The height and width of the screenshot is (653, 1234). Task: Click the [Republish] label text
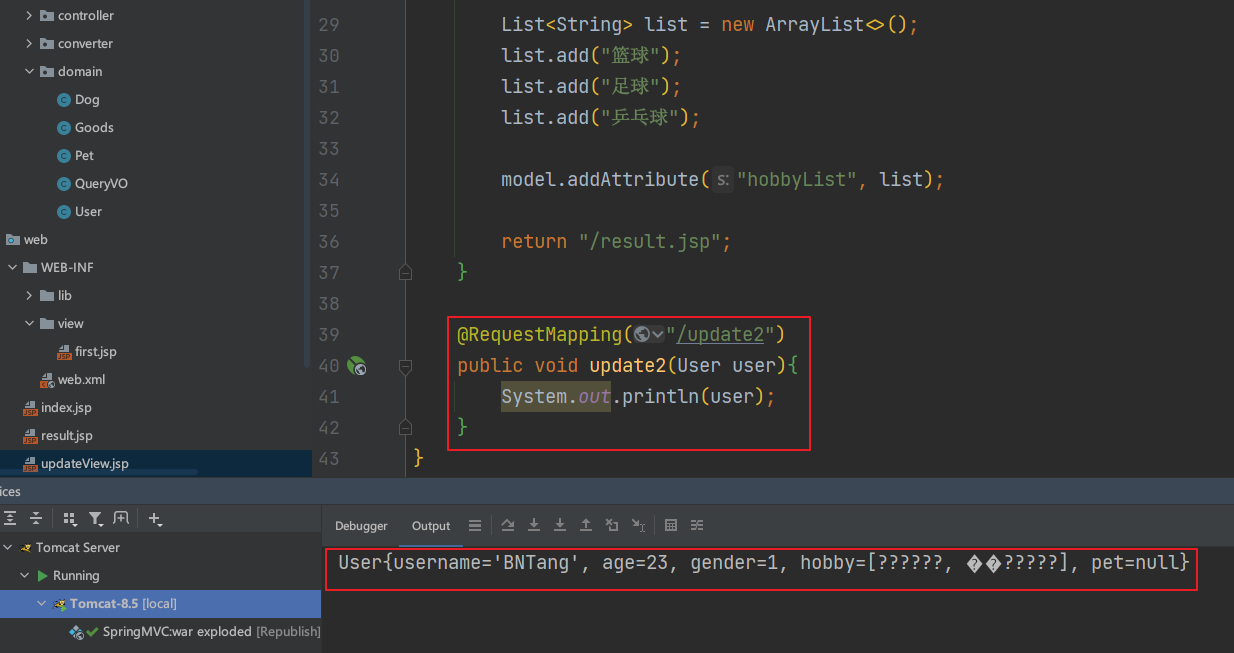tap(288, 632)
